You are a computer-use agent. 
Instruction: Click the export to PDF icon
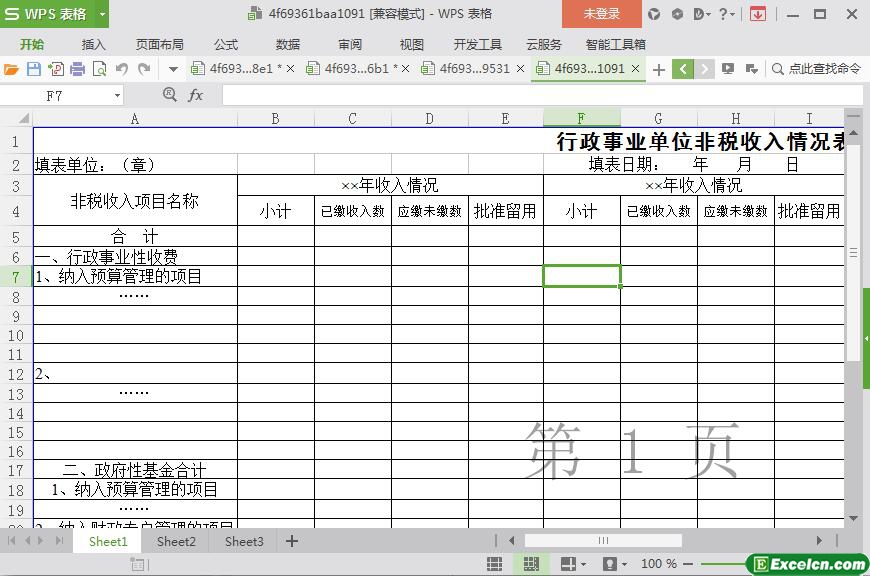(55, 69)
